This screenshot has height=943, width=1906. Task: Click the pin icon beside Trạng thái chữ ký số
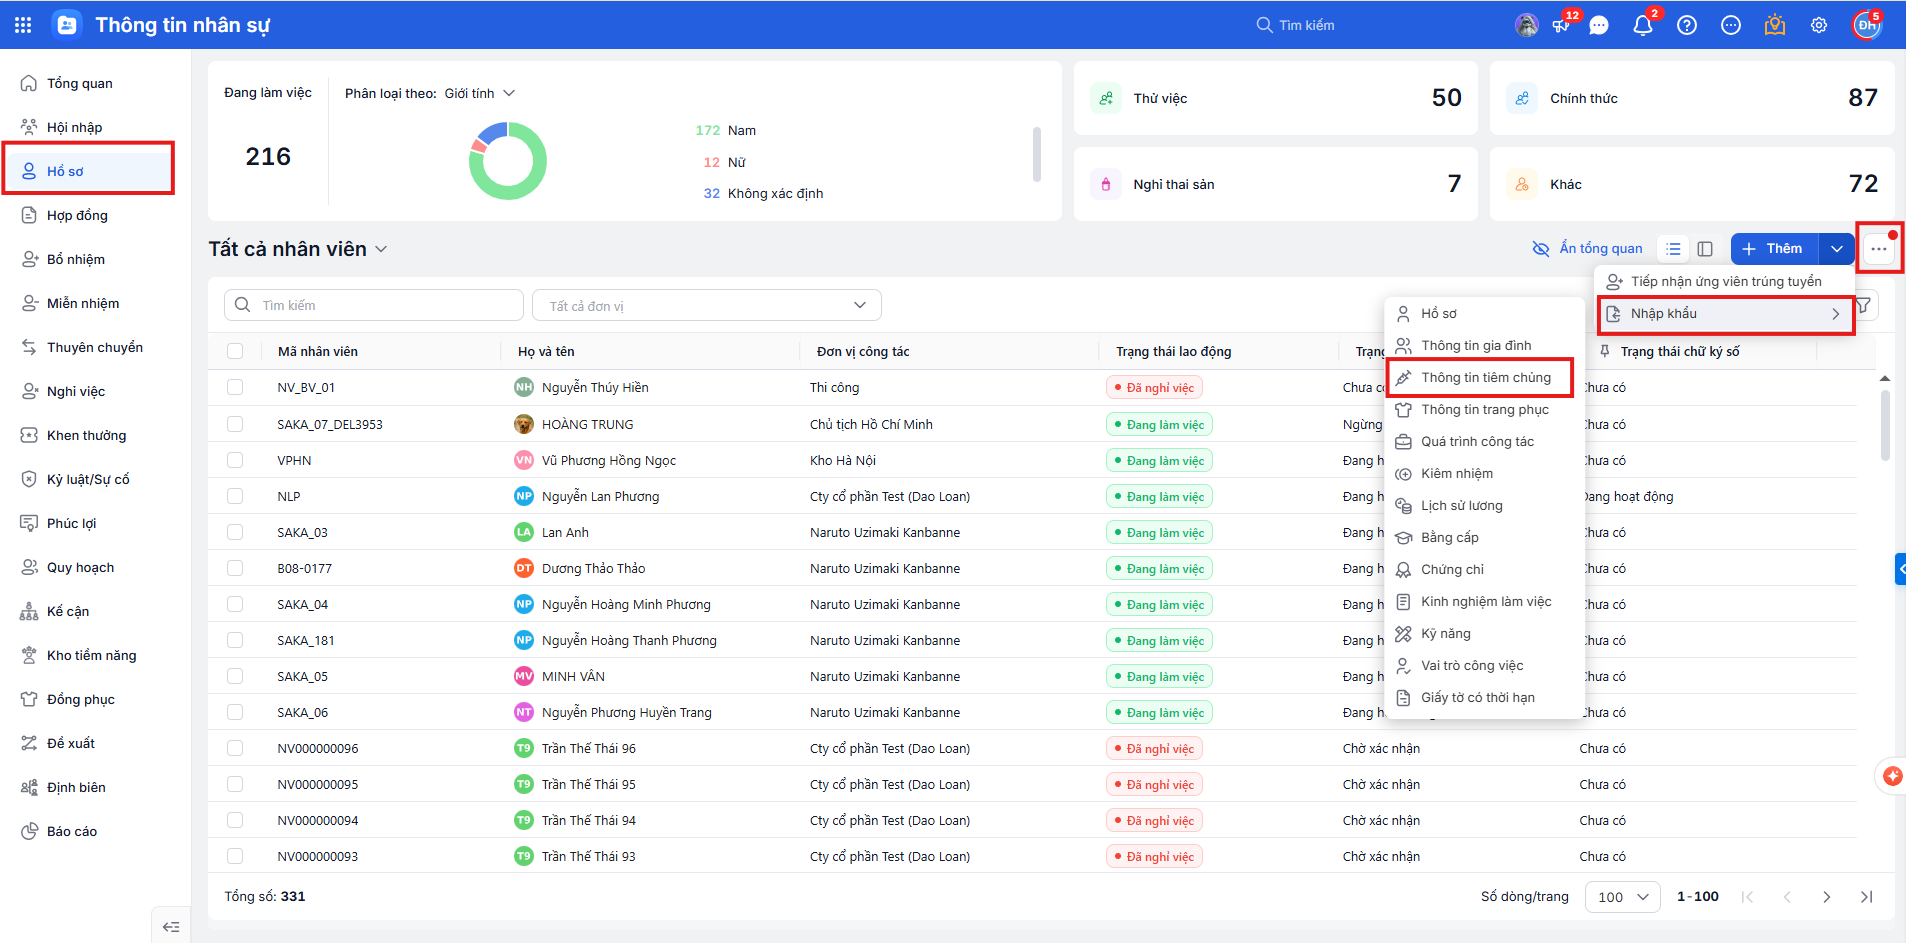click(x=1605, y=351)
